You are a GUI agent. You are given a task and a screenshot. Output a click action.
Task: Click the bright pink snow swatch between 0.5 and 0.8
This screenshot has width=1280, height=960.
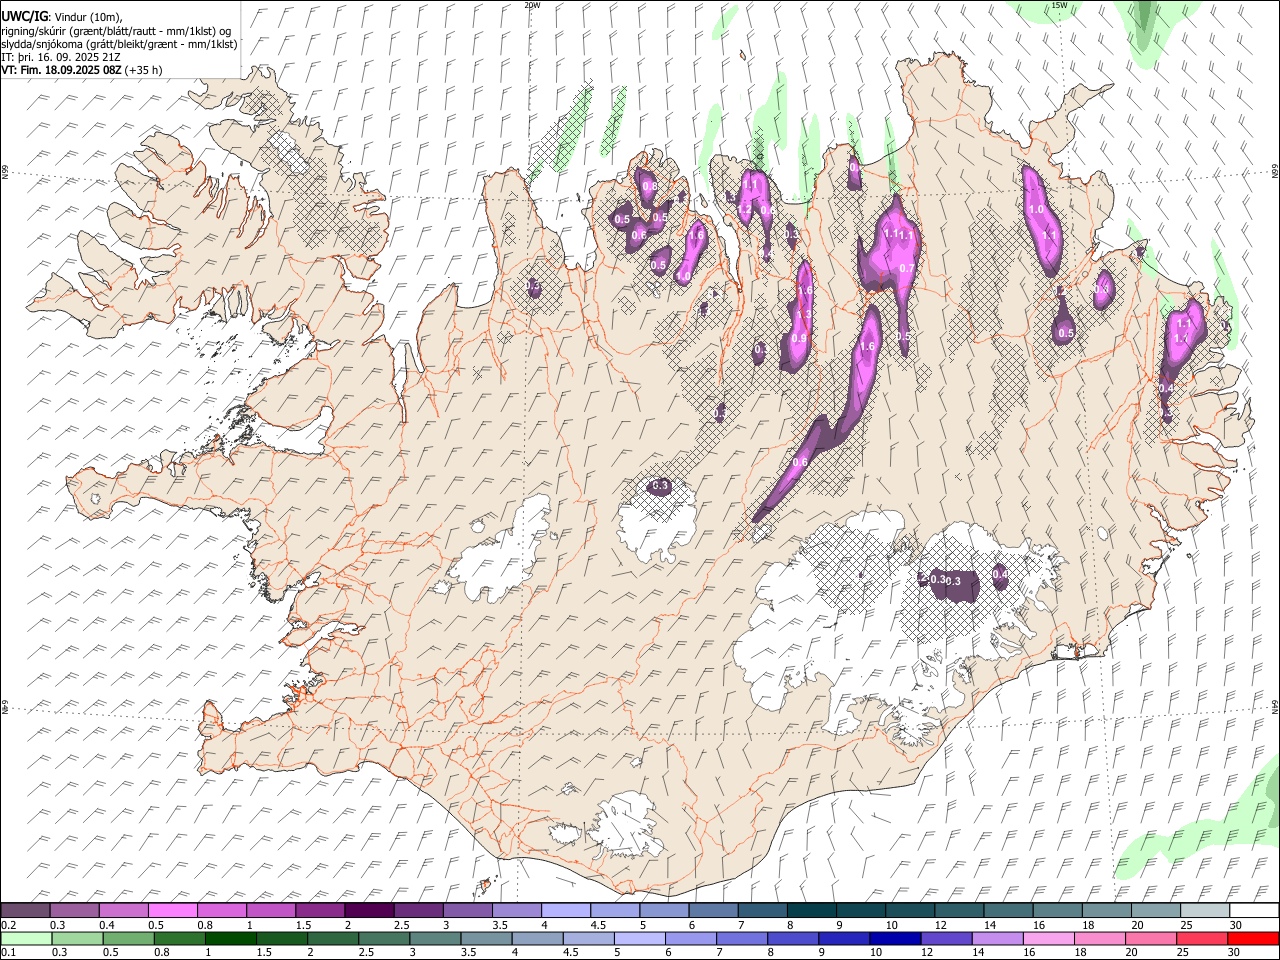172,910
